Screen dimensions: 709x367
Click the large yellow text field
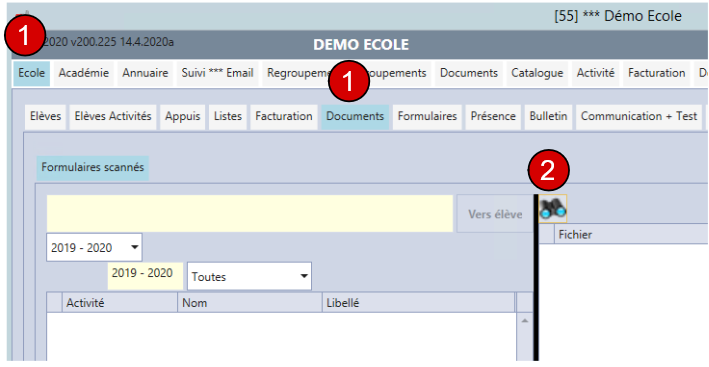(x=250, y=214)
